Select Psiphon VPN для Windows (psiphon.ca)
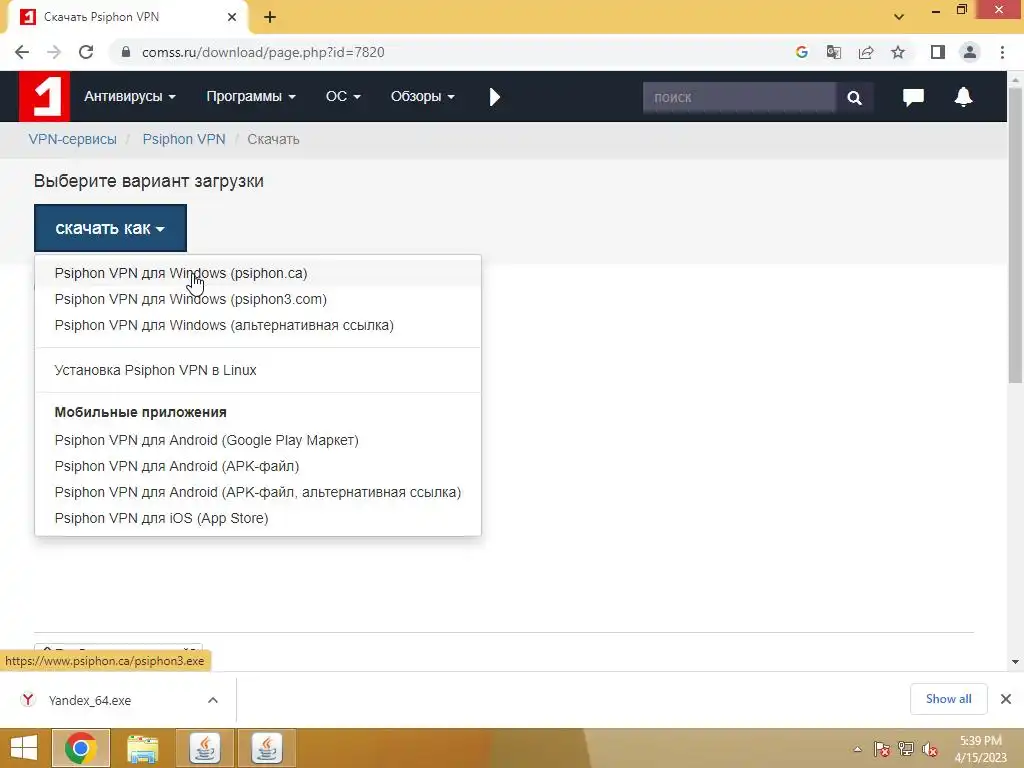Image resolution: width=1024 pixels, height=768 pixels. tap(258, 273)
